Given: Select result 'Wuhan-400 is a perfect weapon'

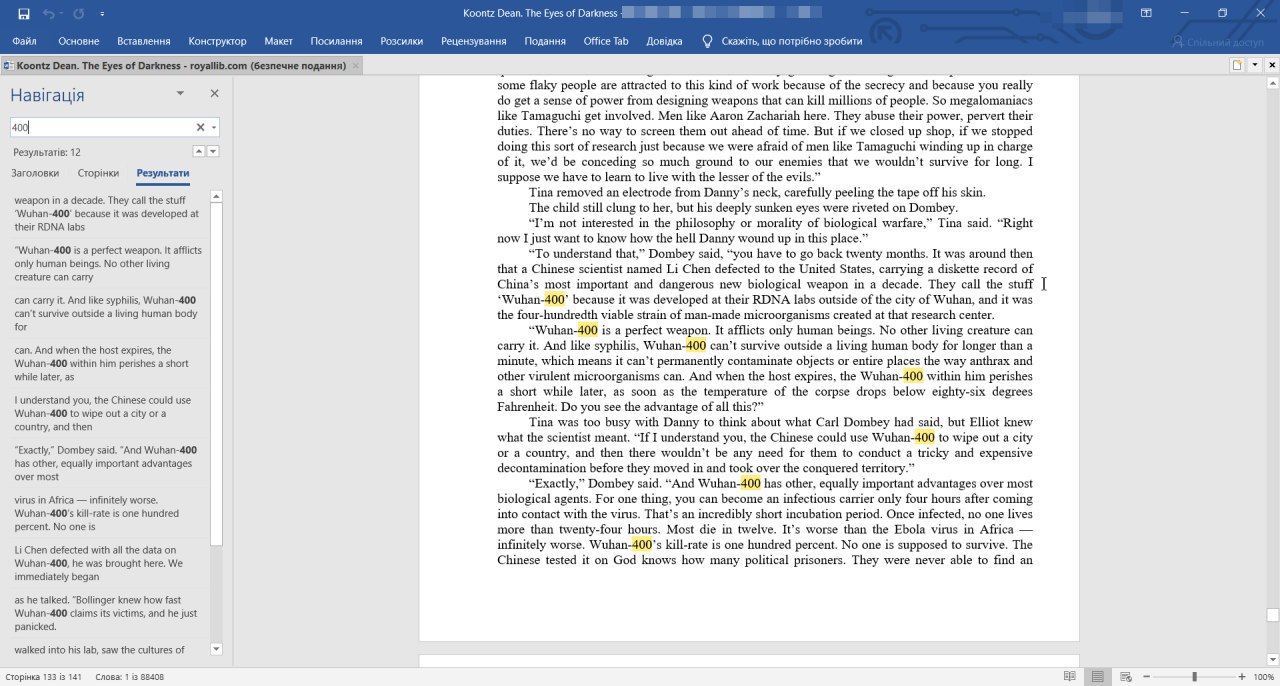Looking at the screenshot, I should [109, 264].
